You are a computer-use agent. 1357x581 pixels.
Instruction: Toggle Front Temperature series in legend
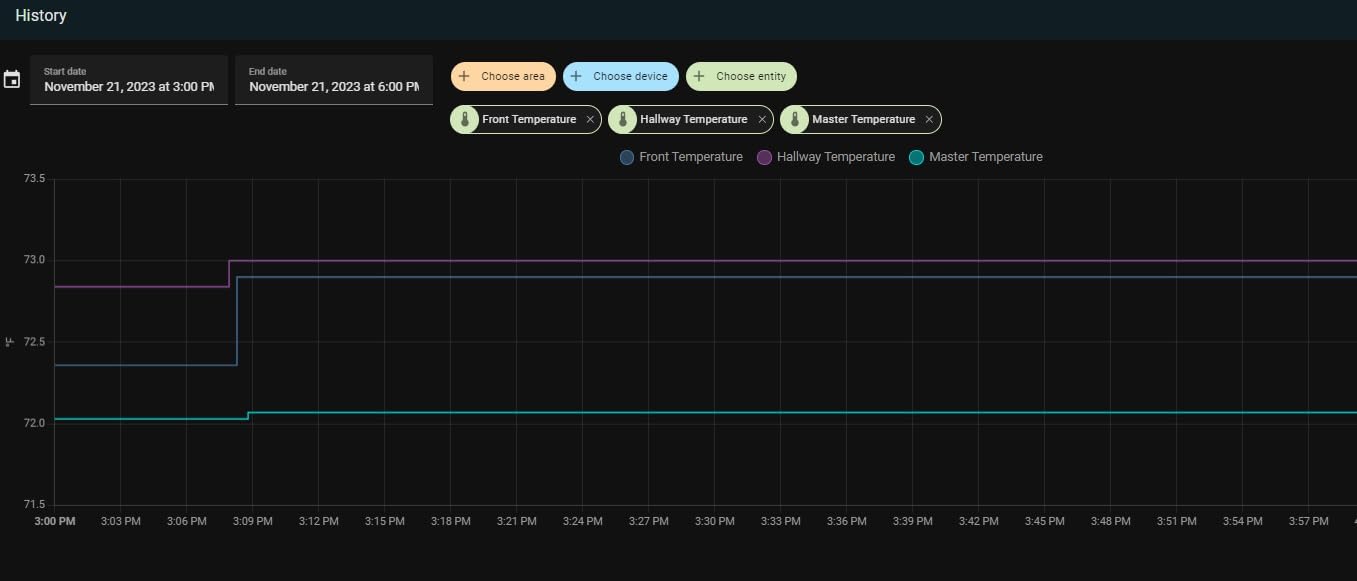click(682, 157)
